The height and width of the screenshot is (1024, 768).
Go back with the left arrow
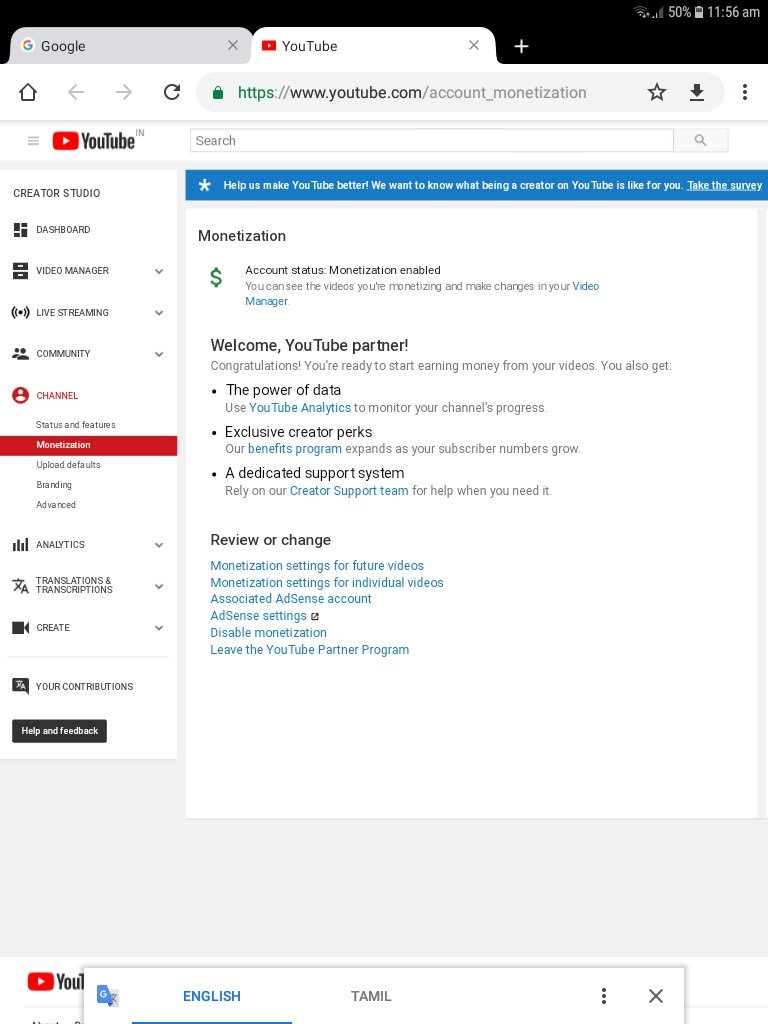[76, 92]
